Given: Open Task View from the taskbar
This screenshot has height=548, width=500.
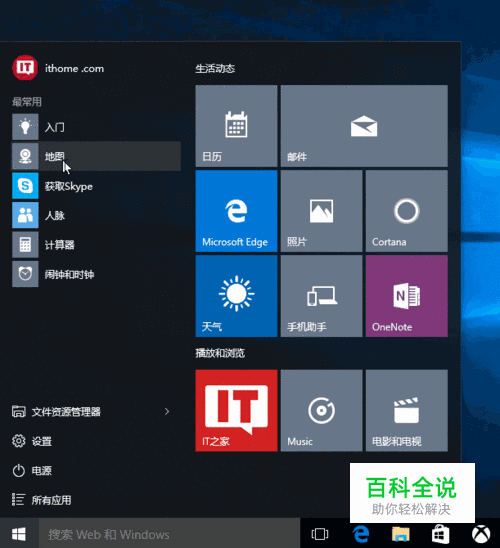Looking at the screenshot, I should tap(320, 534).
